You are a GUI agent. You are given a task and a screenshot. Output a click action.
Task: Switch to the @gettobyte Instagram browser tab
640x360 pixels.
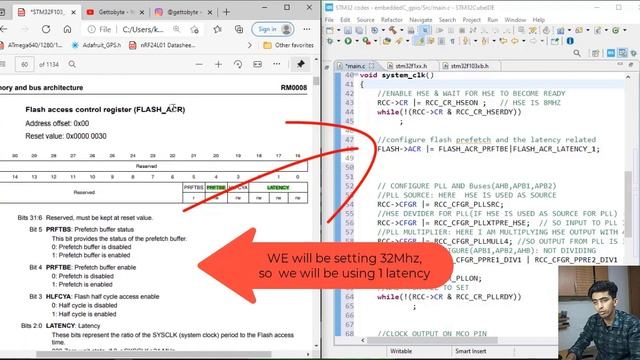[x=183, y=12]
